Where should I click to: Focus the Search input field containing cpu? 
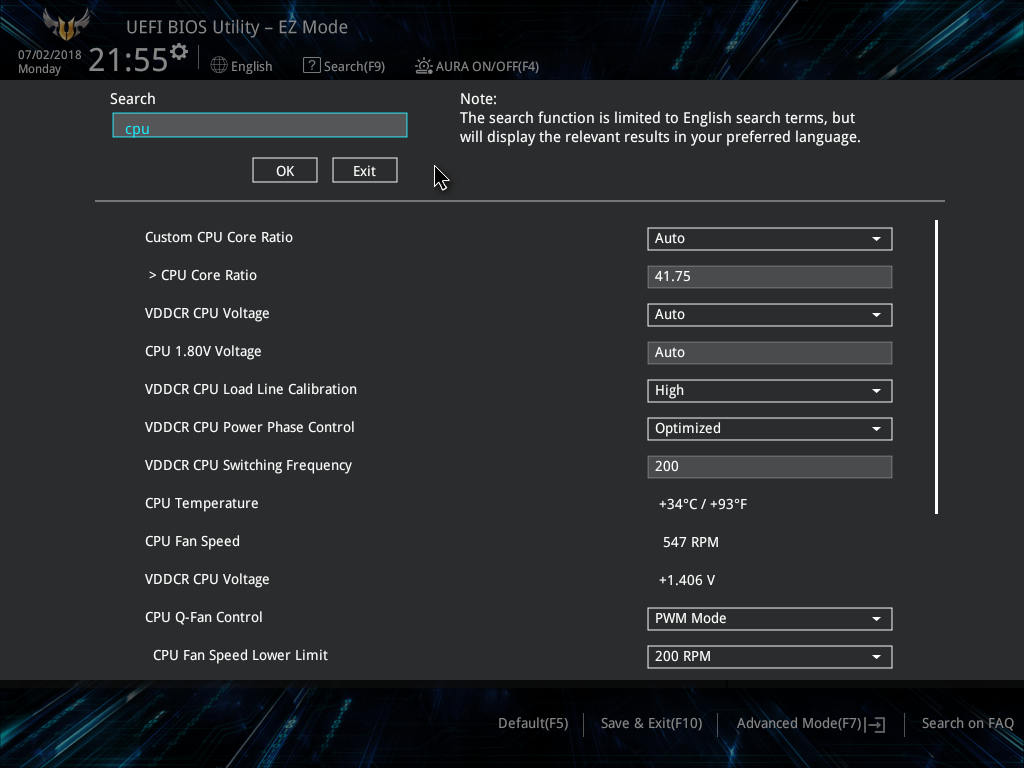[260, 125]
